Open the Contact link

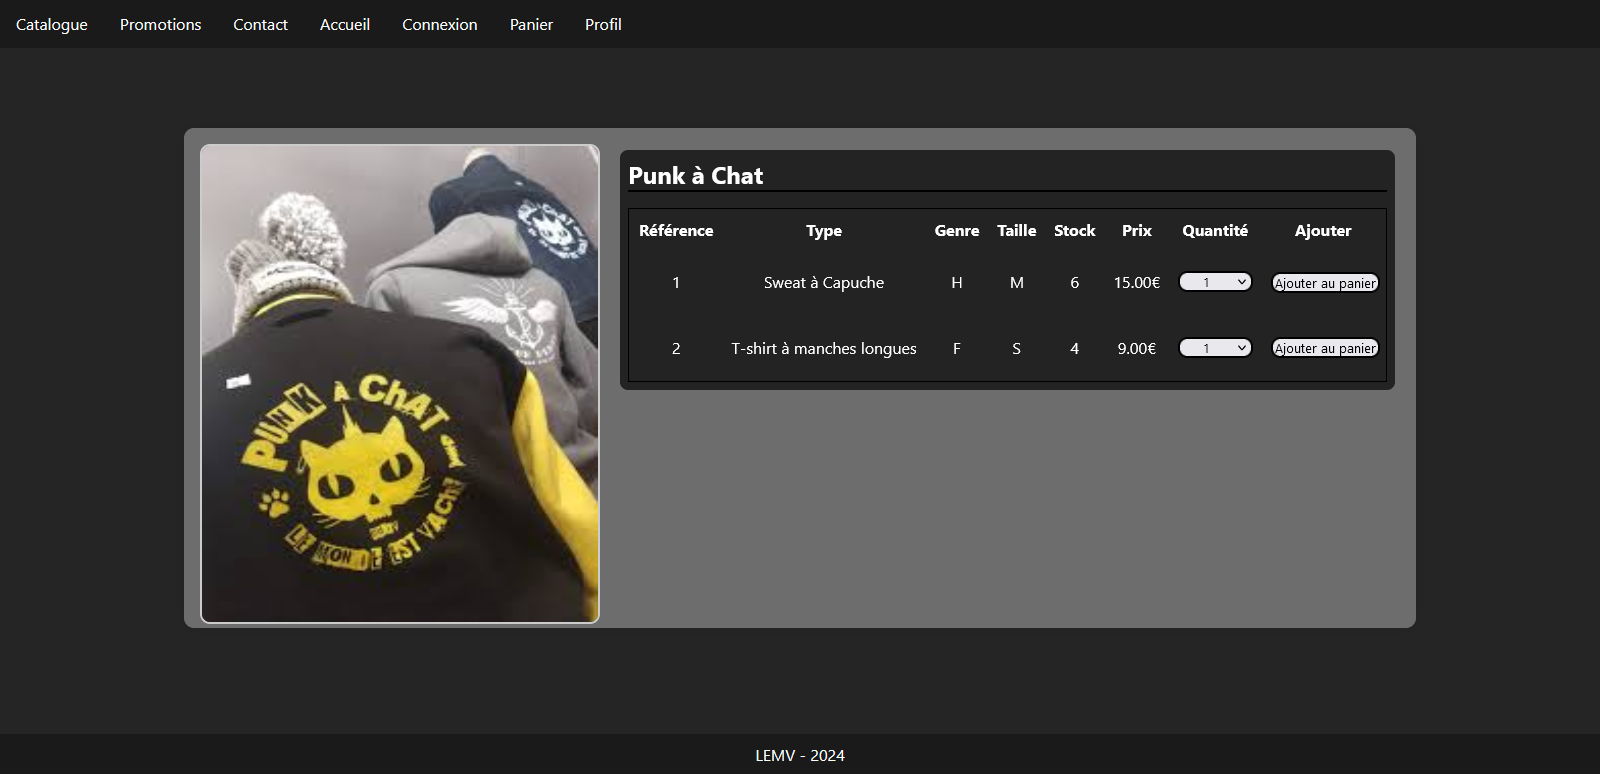coord(260,24)
